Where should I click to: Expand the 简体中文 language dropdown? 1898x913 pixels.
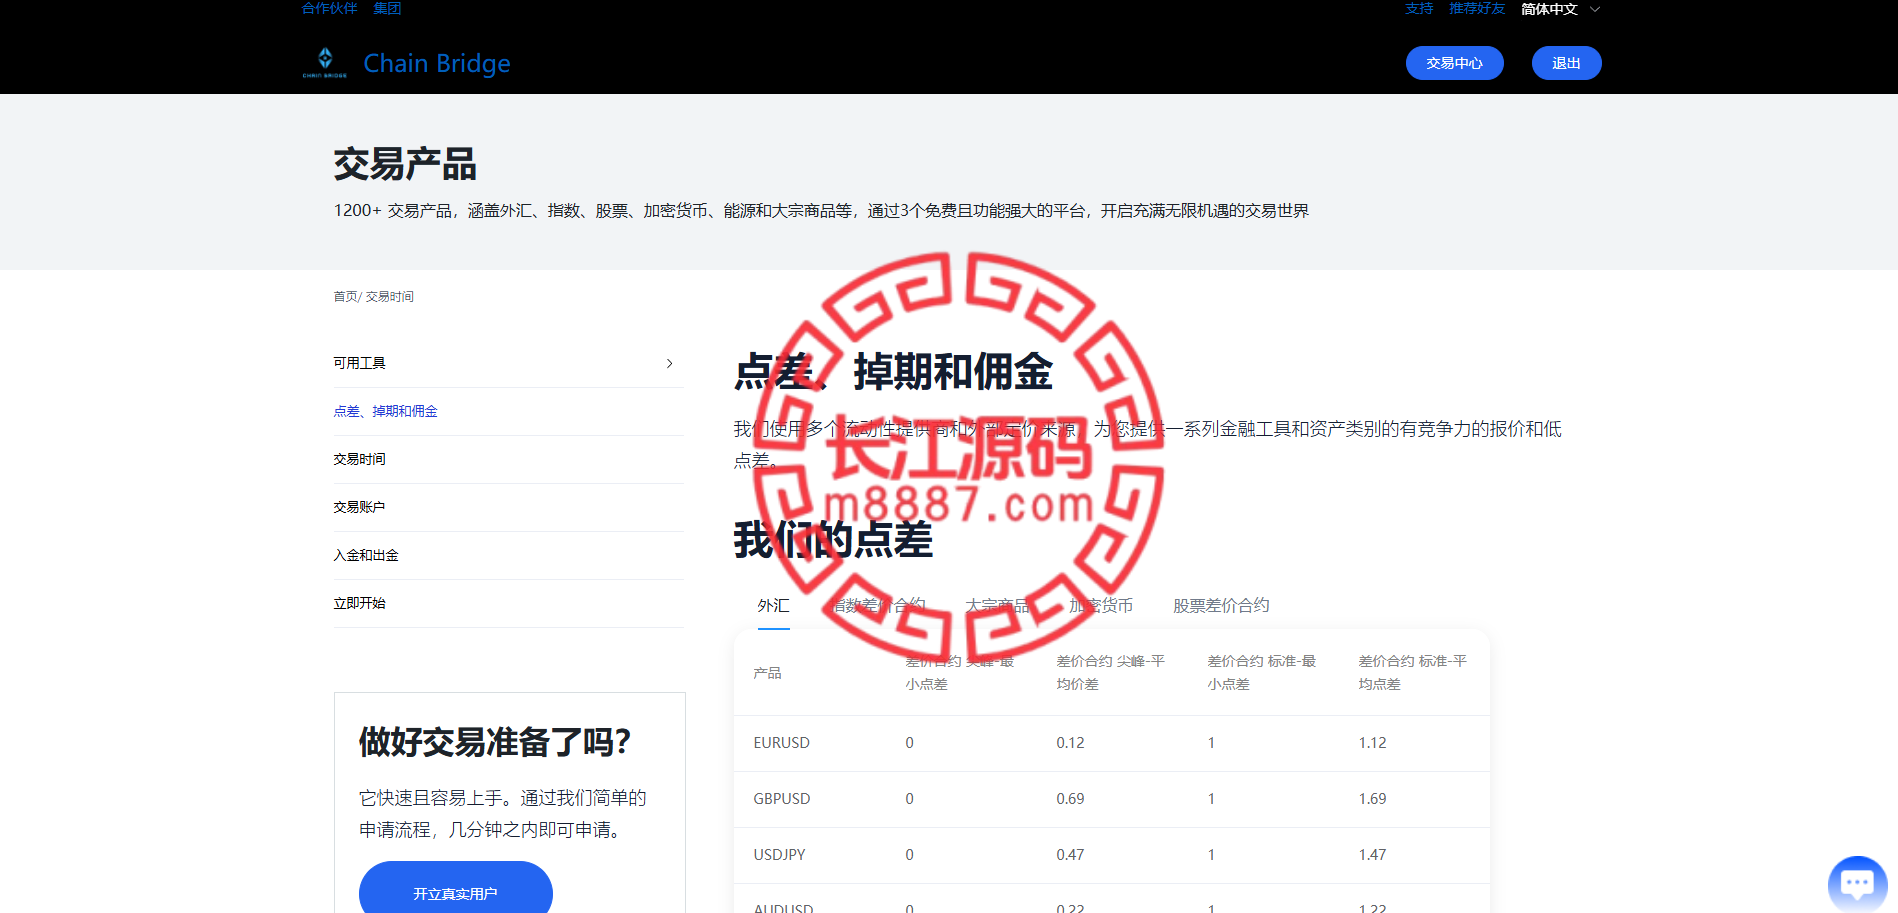[x=1560, y=9]
